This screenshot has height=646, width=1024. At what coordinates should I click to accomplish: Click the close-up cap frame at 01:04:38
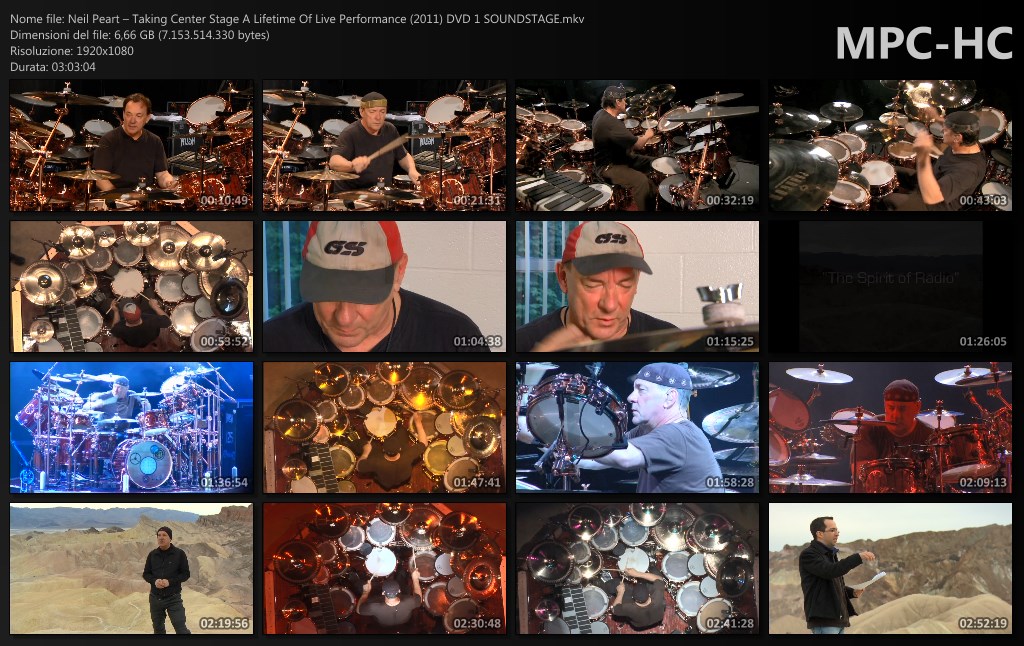coord(384,287)
